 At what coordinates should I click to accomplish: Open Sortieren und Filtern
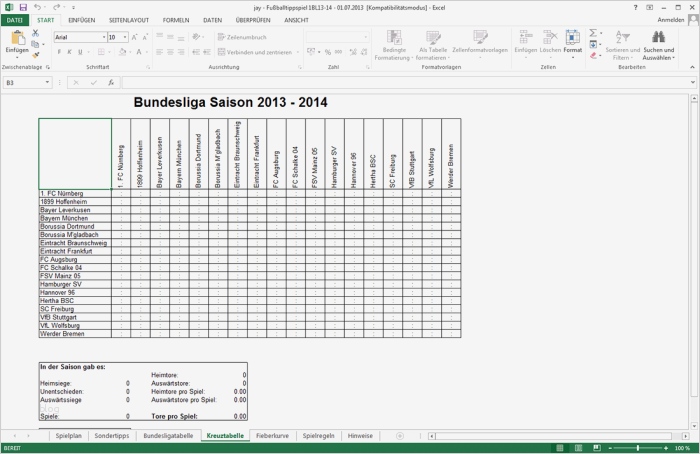pyautogui.click(x=622, y=45)
